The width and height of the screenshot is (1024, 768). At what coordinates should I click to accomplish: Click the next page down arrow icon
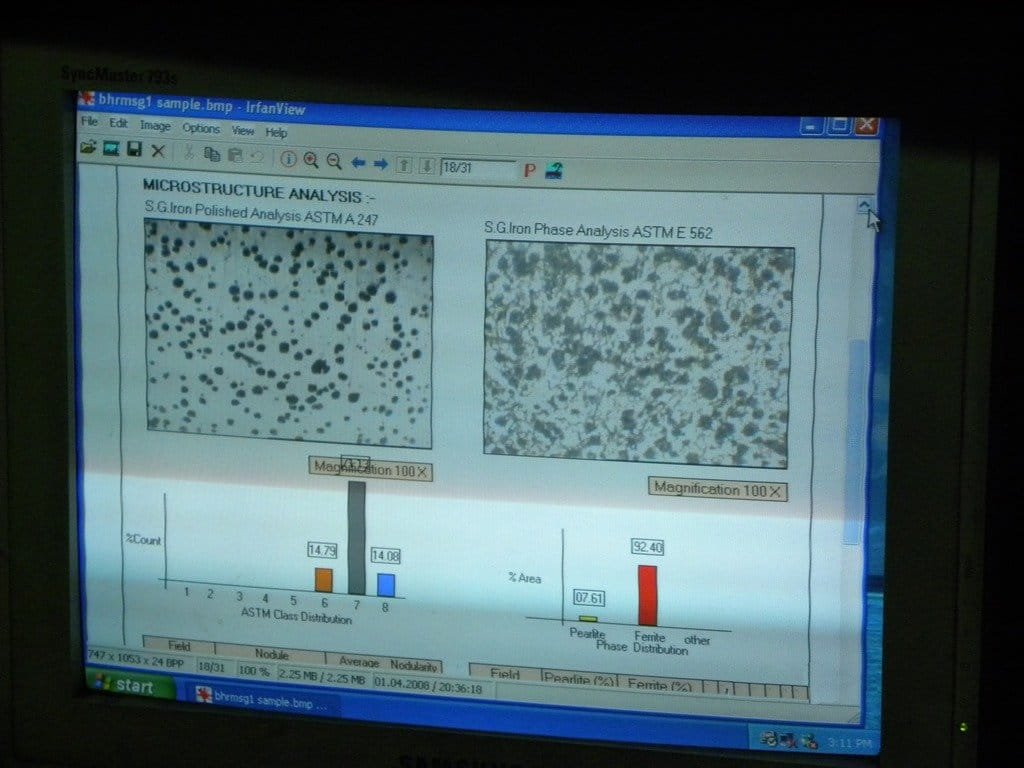426,167
